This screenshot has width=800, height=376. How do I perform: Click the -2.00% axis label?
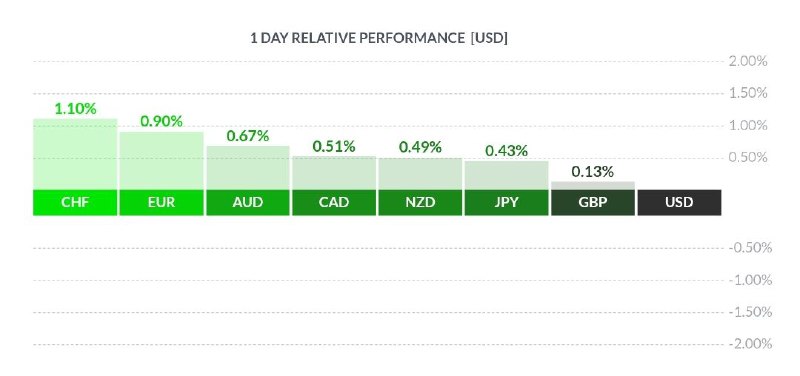[748, 344]
